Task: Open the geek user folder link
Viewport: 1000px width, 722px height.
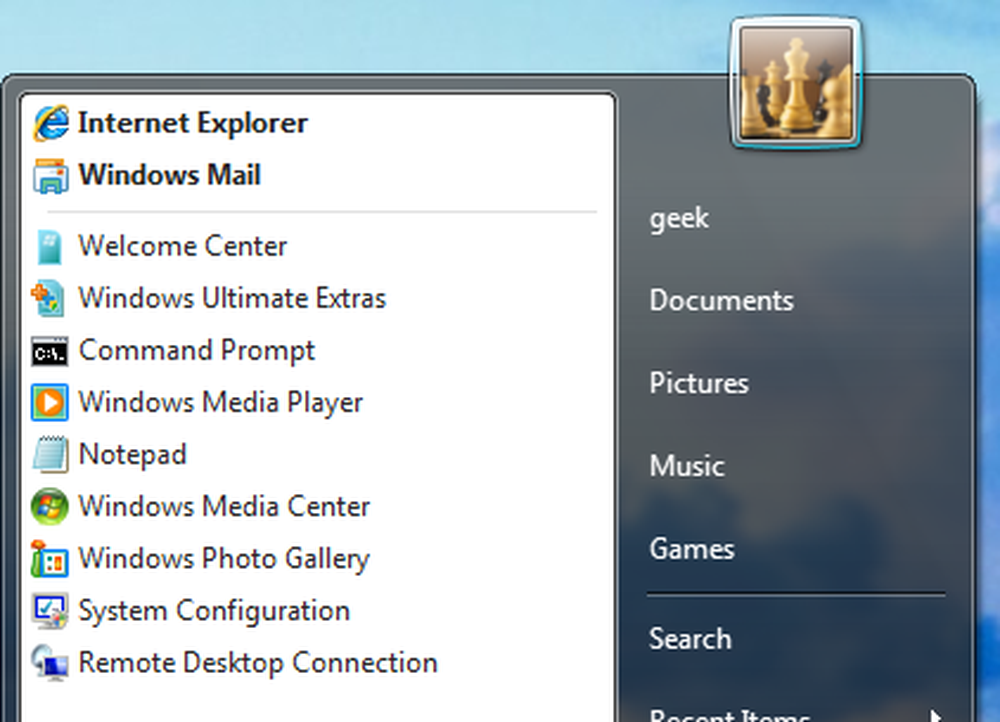Action: click(679, 219)
